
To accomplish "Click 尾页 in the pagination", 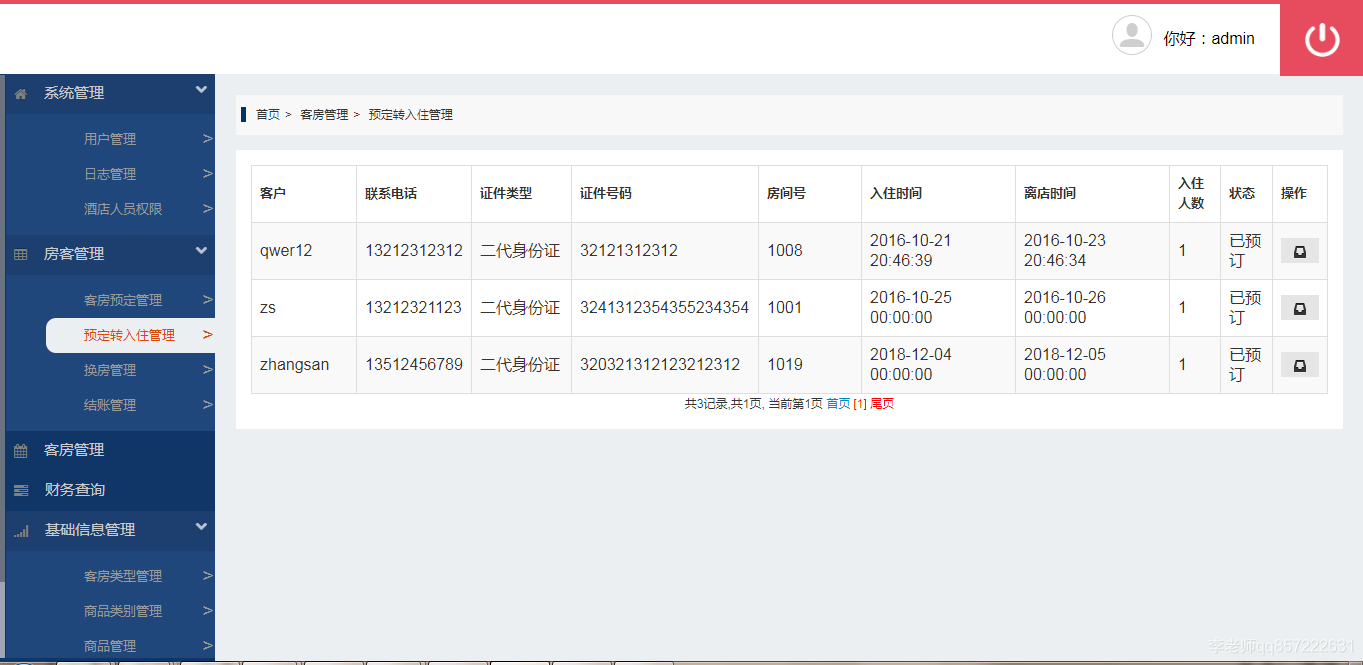I will coord(879,403).
